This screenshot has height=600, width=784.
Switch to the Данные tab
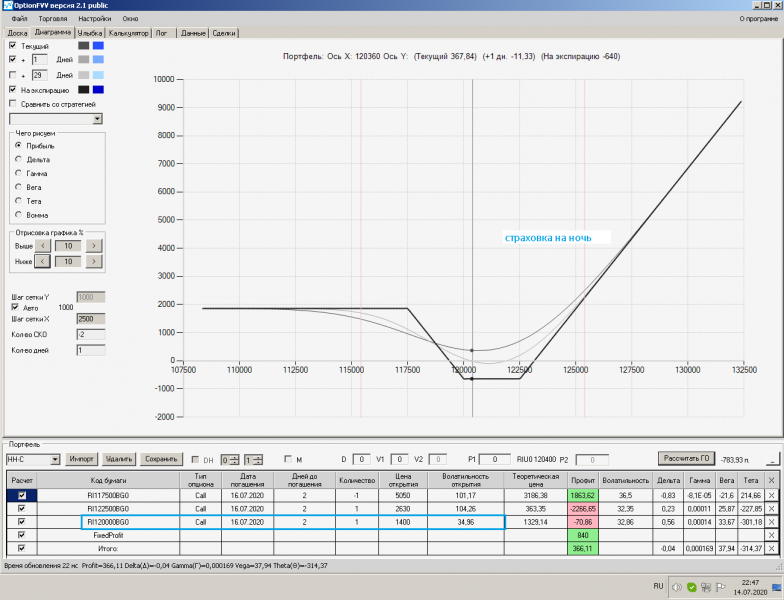(193, 33)
